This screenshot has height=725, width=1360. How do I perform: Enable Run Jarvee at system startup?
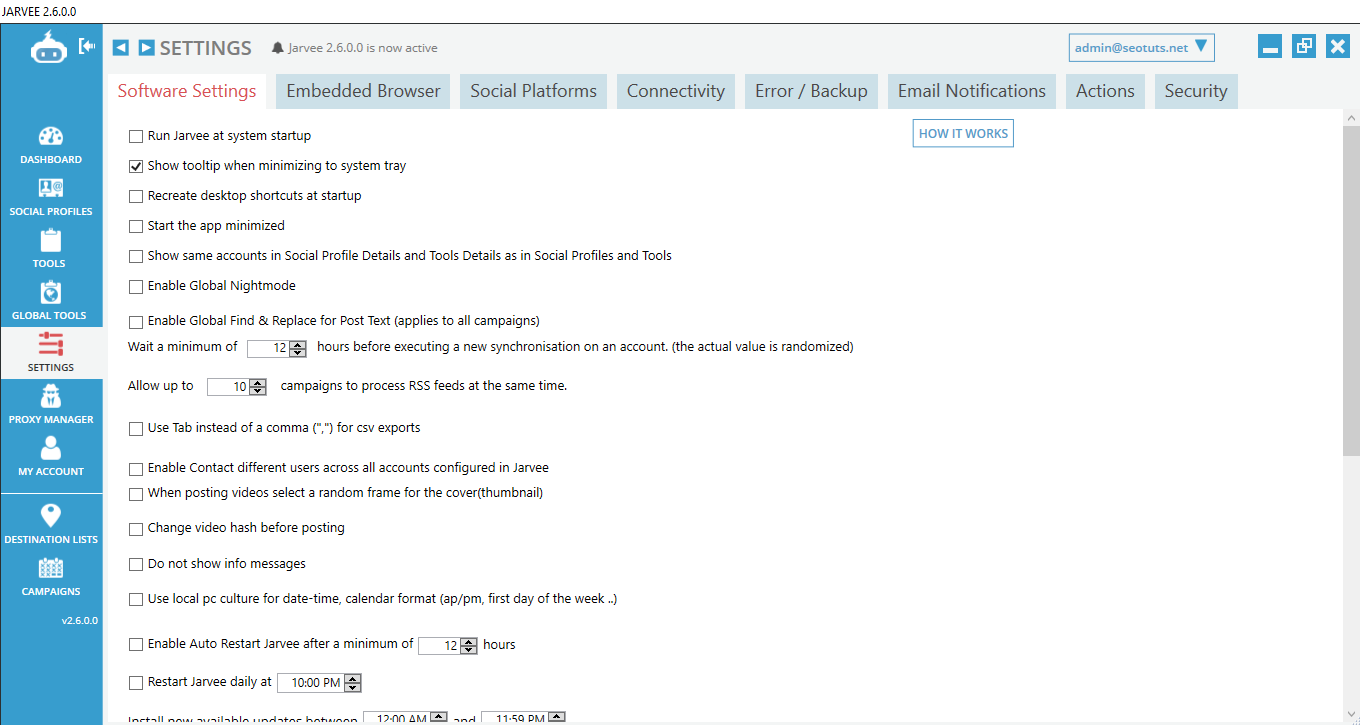[x=136, y=136]
